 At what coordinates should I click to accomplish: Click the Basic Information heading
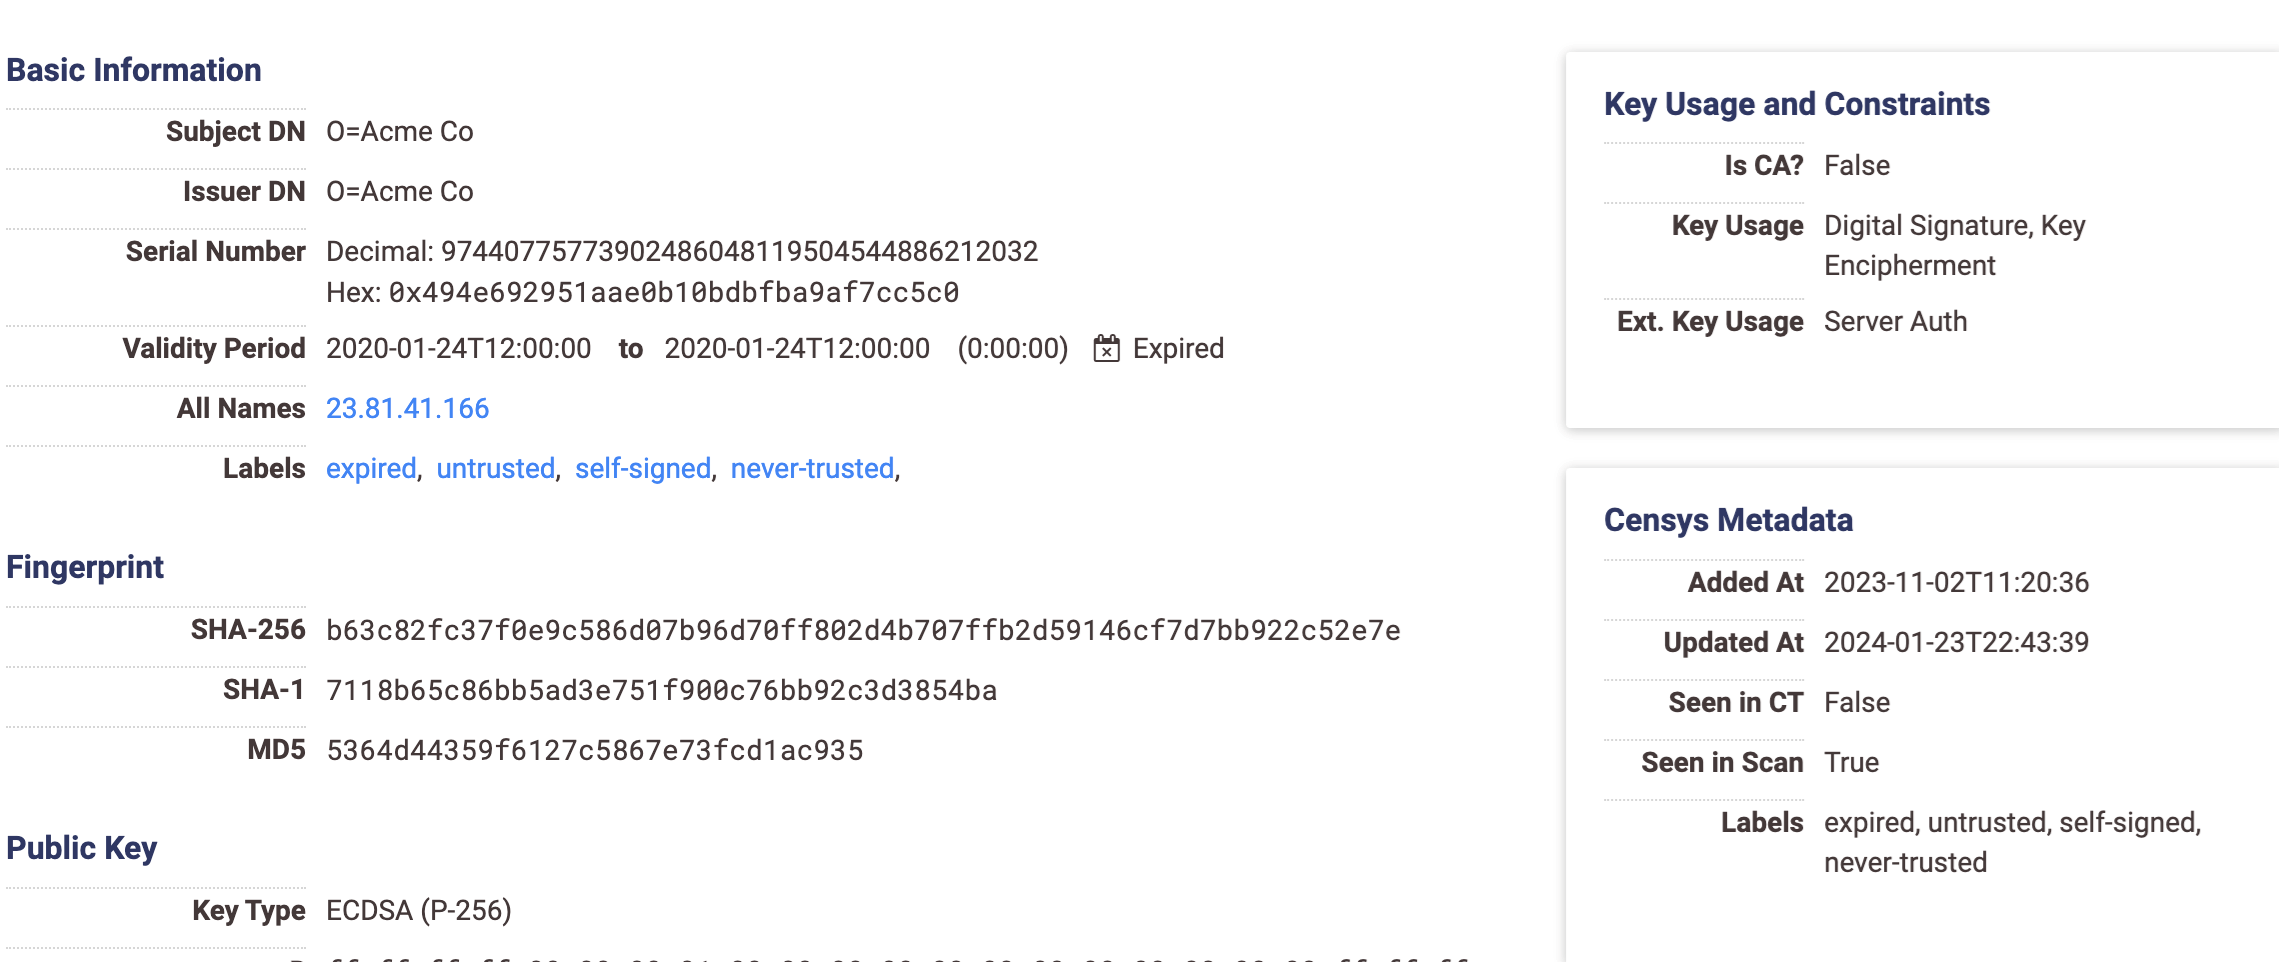point(133,70)
